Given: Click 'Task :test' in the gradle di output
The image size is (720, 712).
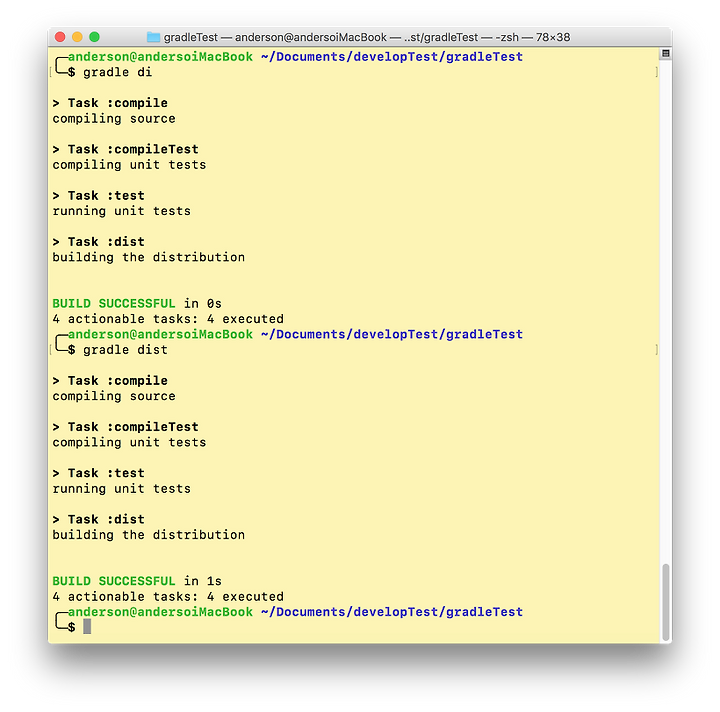Looking at the screenshot, I should click(x=106, y=196).
